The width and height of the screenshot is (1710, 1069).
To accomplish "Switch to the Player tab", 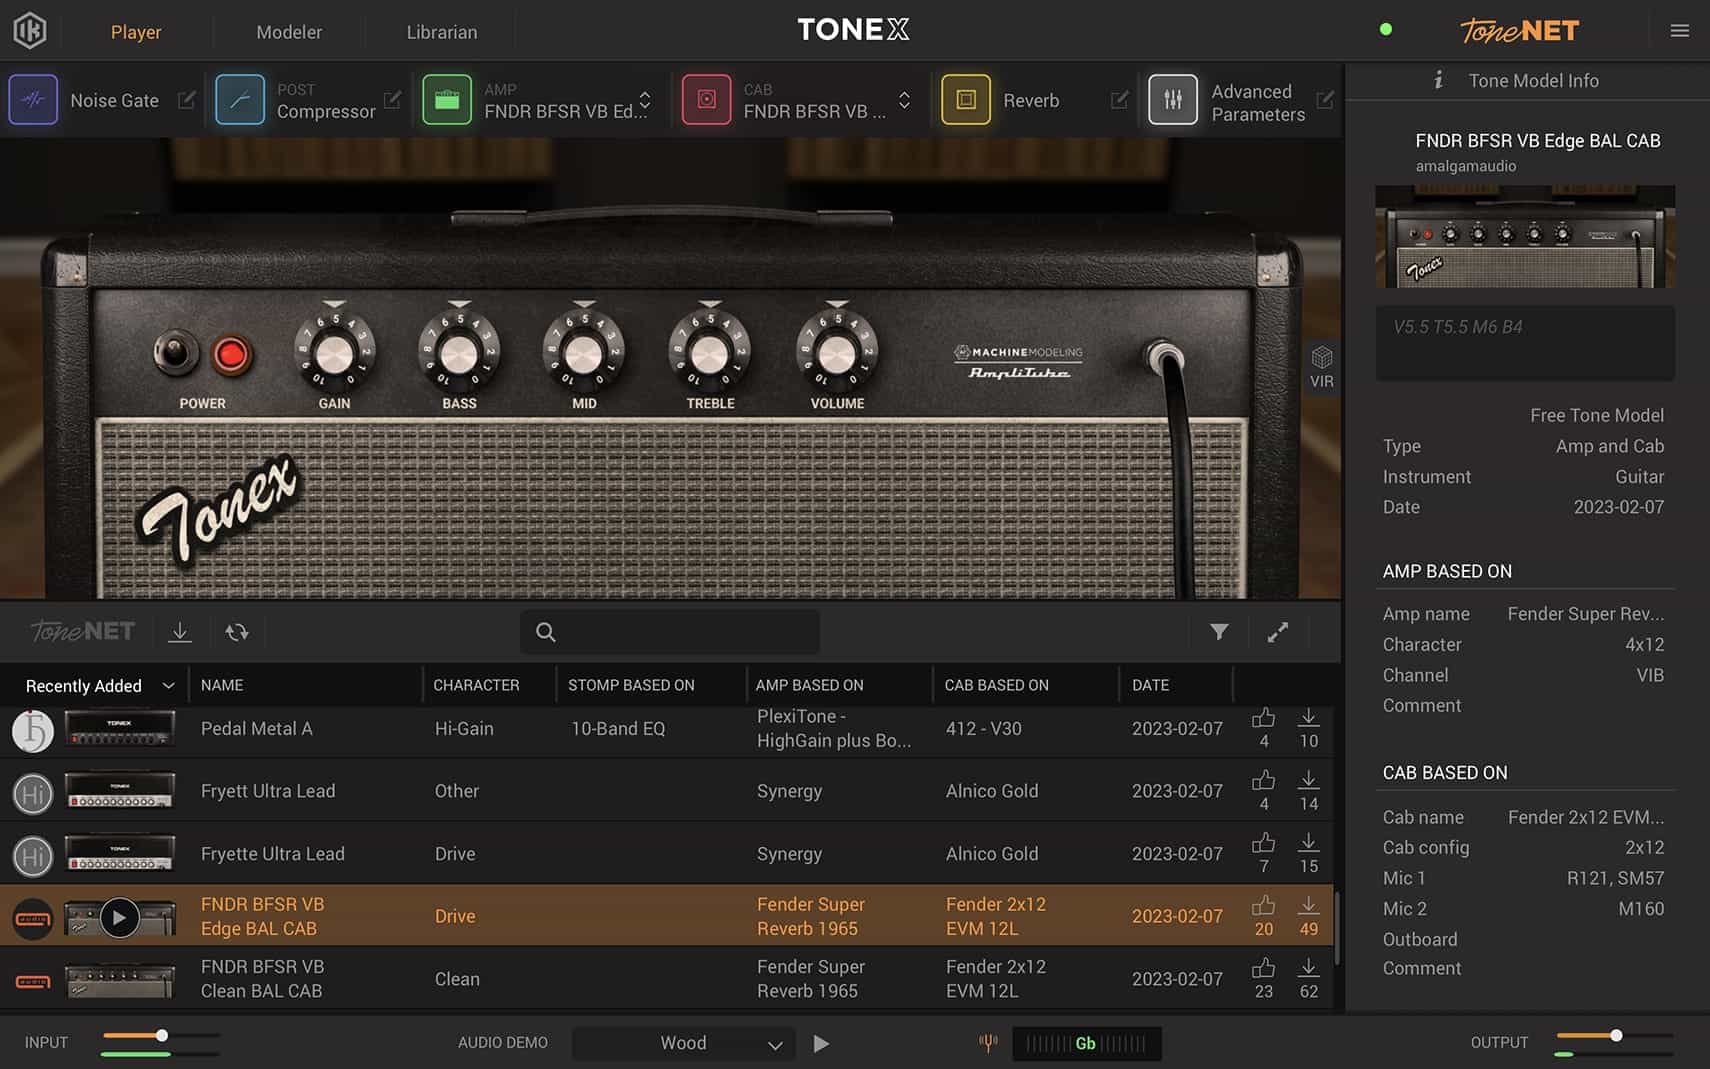I will (136, 32).
